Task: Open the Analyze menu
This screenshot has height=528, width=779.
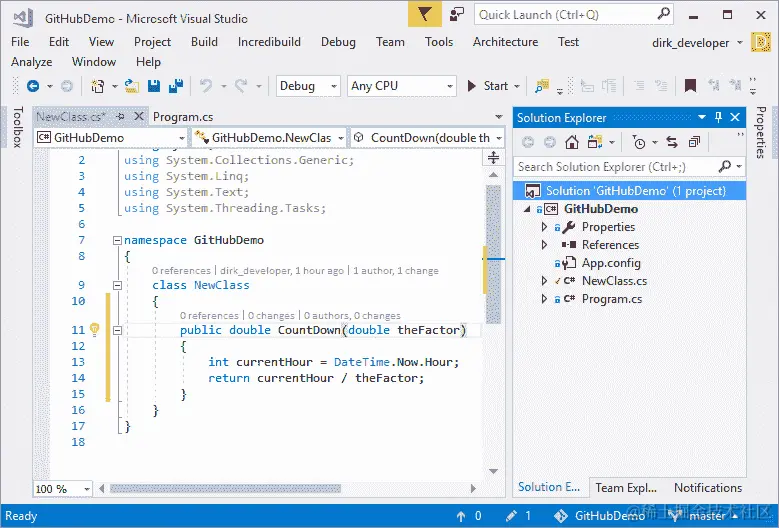Action: point(31,62)
